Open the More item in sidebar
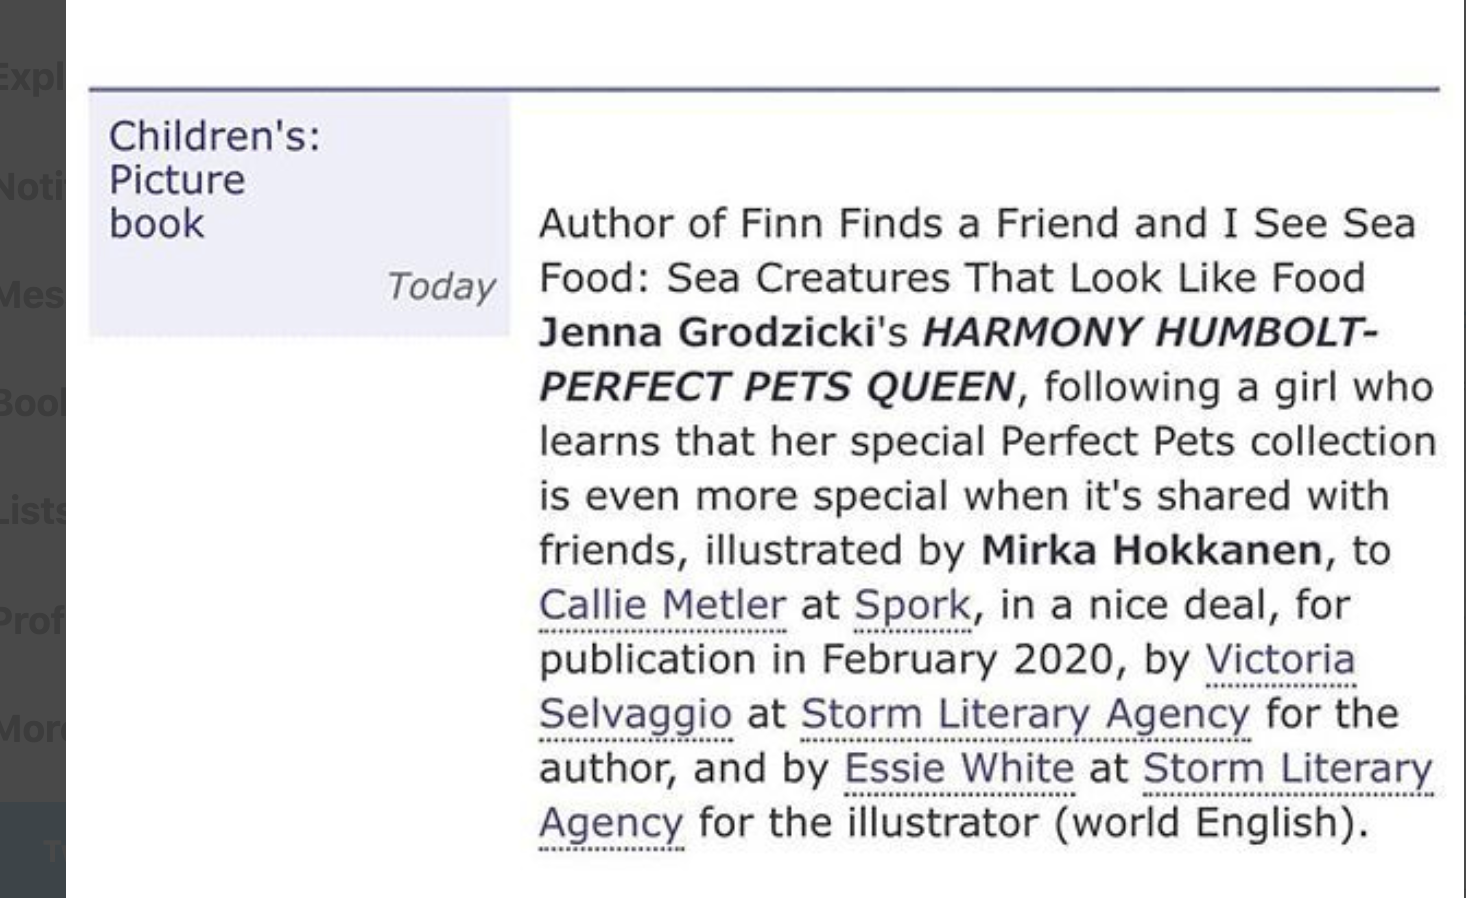 pos(32,729)
